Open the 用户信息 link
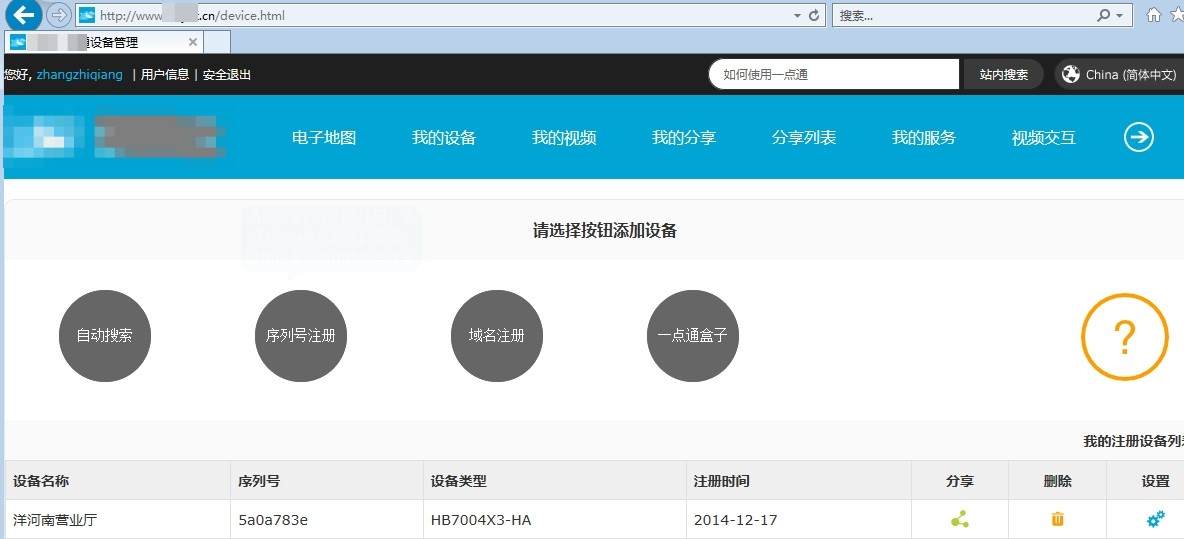The height and width of the screenshot is (539, 1184). [x=165, y=75]
